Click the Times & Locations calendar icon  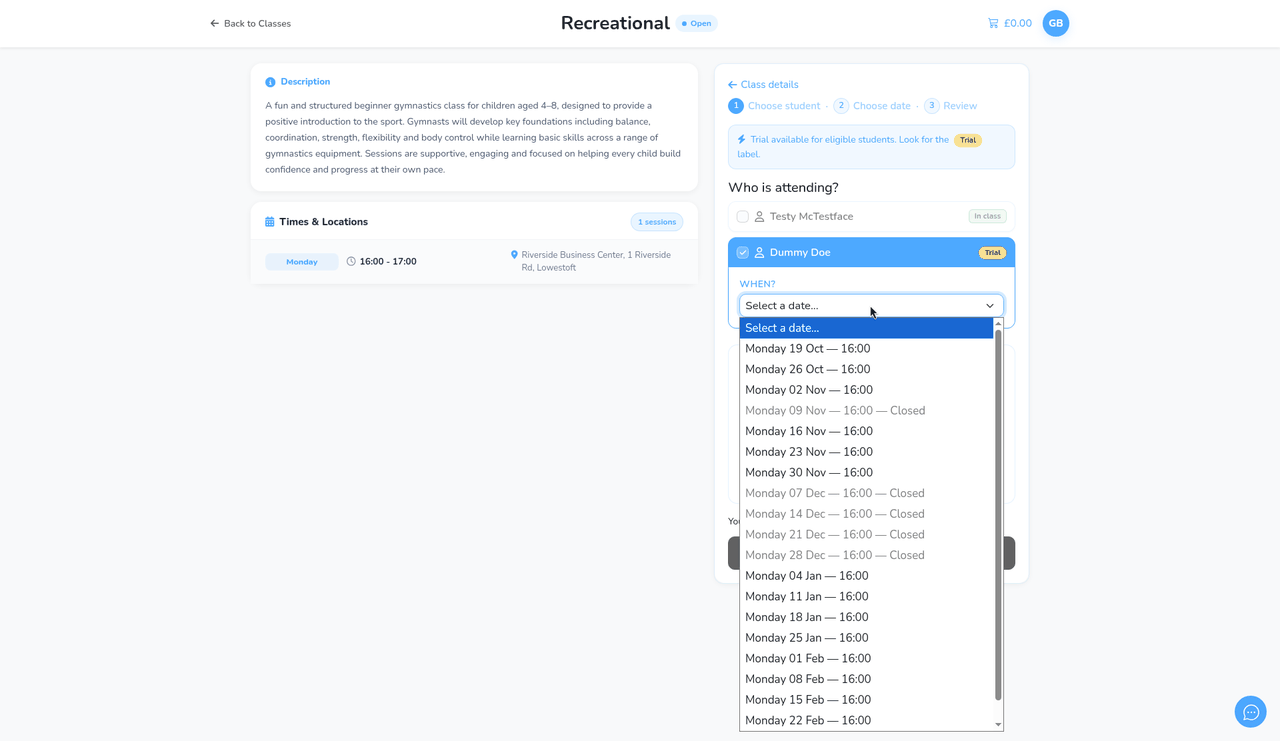point(269,222)
